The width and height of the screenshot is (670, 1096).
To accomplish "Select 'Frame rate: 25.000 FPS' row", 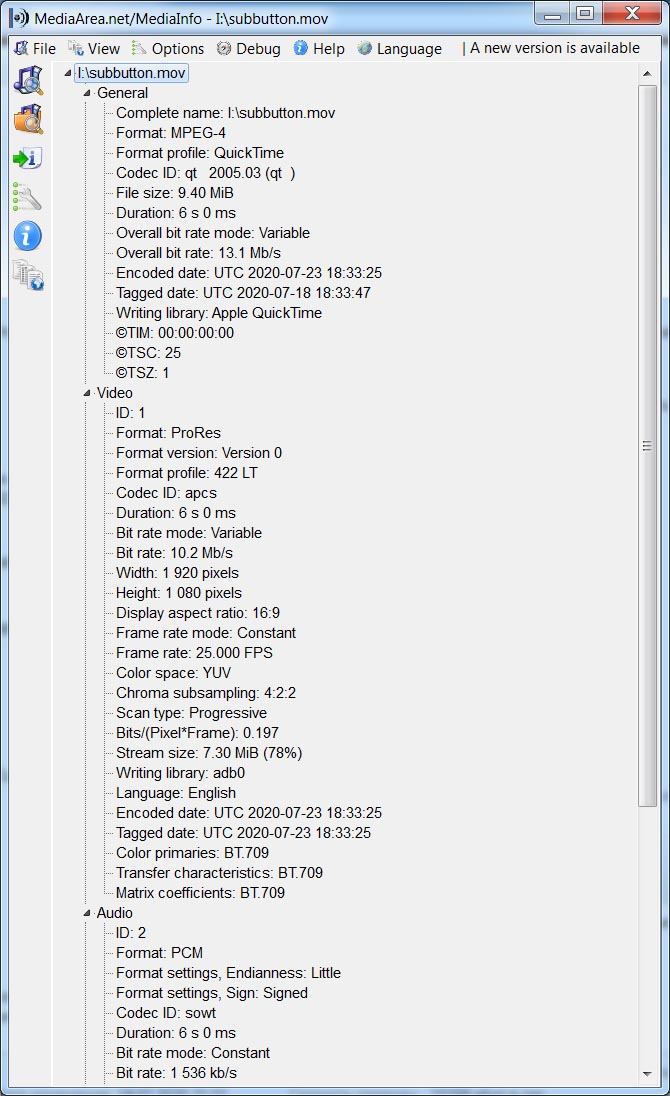I will tap(194, 653).
